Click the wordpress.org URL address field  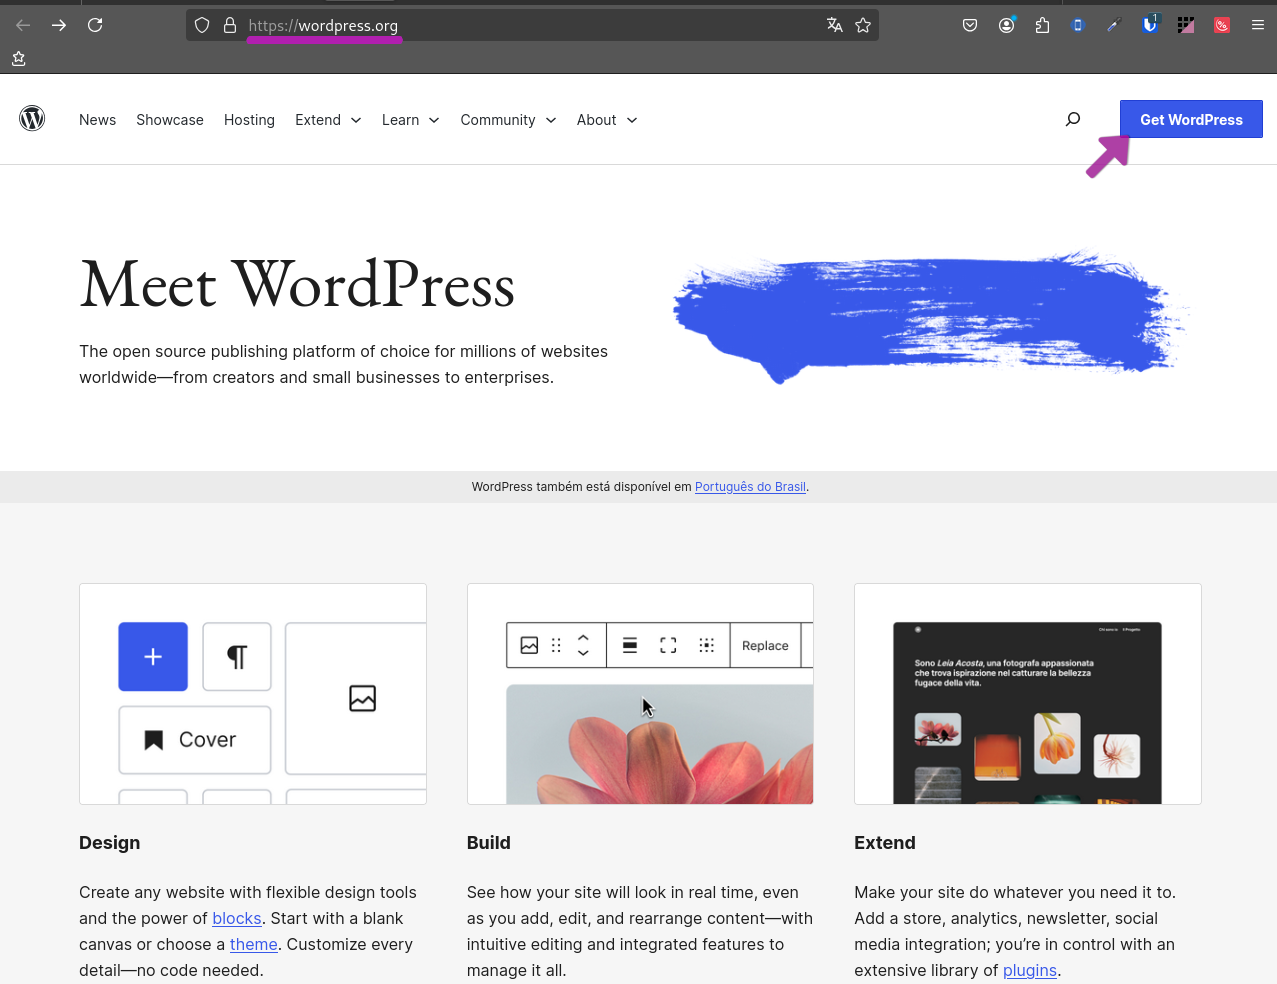[530, 25]
